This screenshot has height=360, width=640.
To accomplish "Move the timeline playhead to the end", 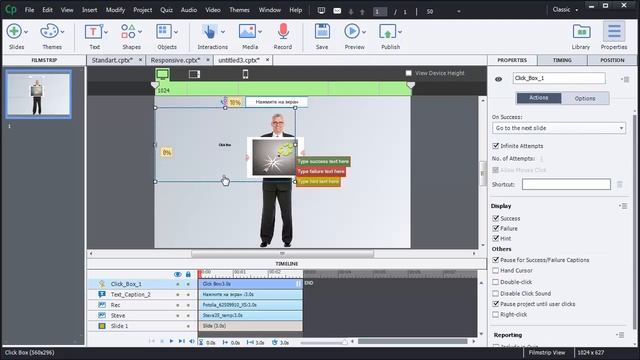I will tap(182, 341).
